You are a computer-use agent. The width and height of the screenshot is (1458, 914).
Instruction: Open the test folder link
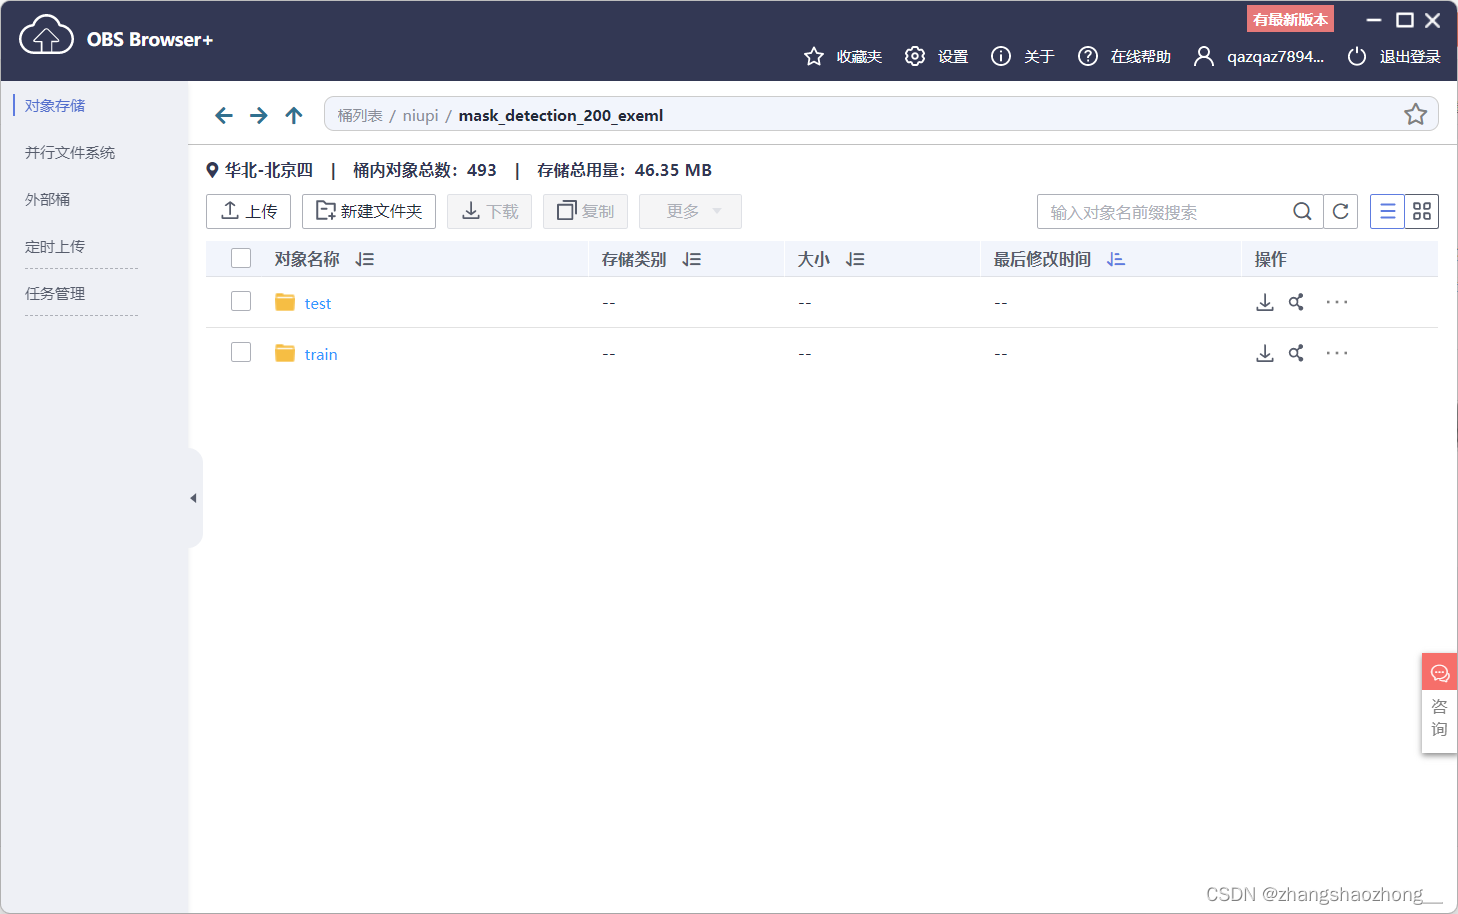[318, 303]
